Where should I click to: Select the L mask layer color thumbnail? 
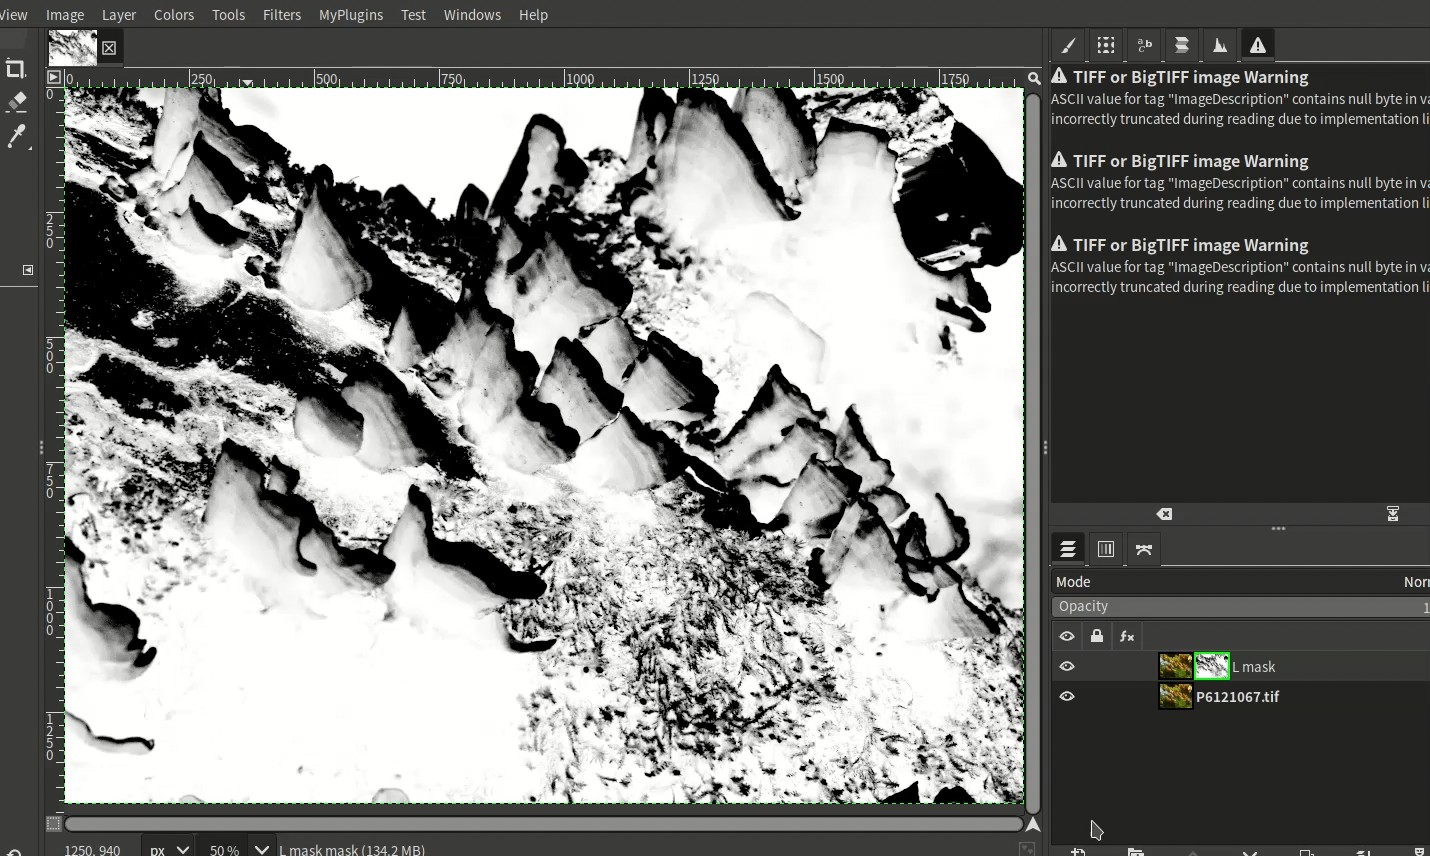pyautogui.click(x=1175, y=666)
